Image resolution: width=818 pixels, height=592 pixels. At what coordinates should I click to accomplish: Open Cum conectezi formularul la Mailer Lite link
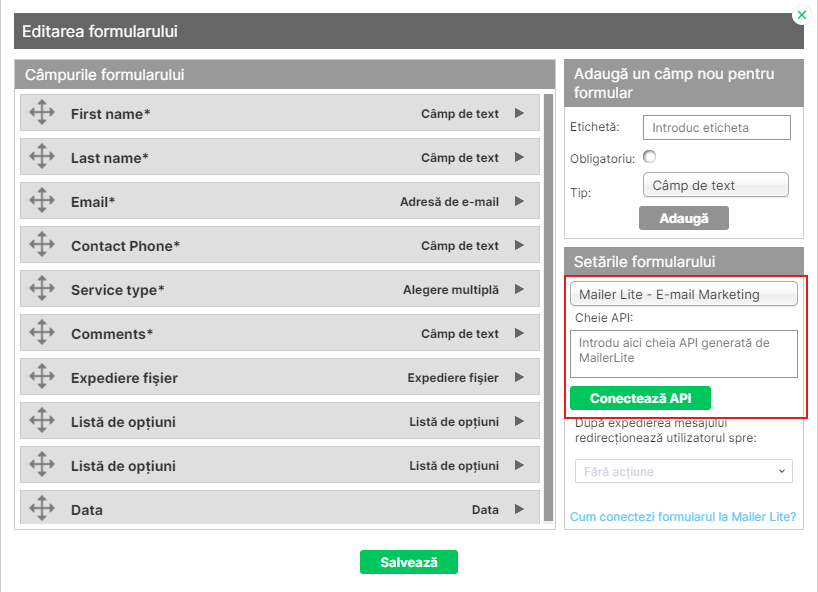(x=682, y=517)
